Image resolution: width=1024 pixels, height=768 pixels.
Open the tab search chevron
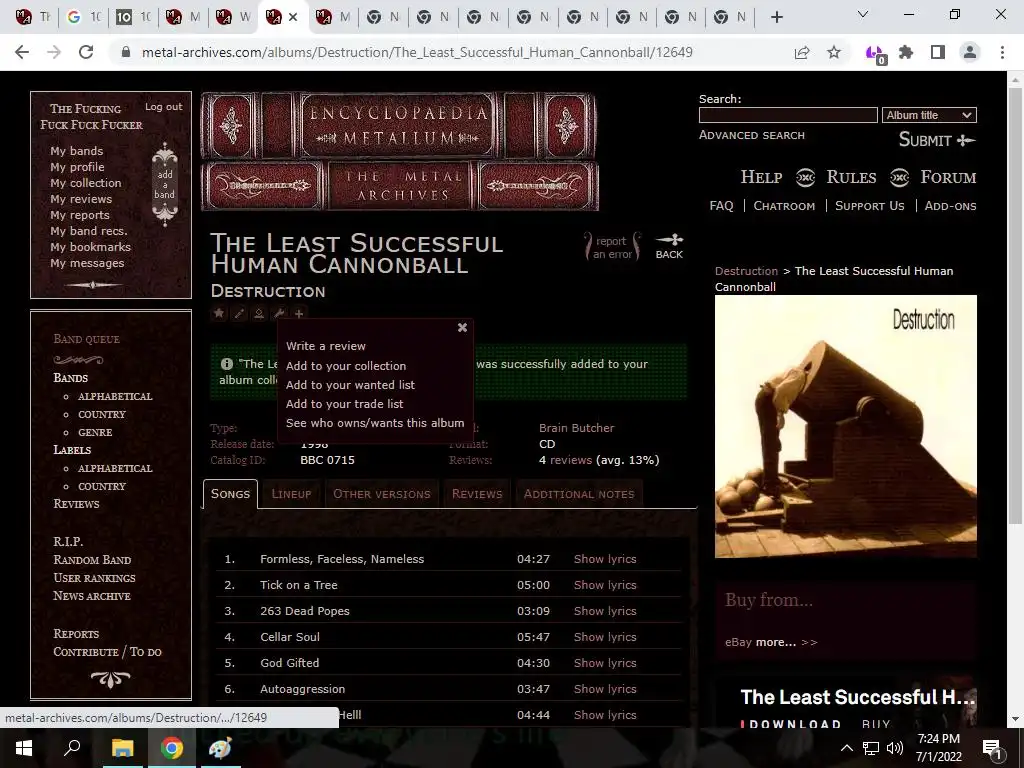coord(863,14)
